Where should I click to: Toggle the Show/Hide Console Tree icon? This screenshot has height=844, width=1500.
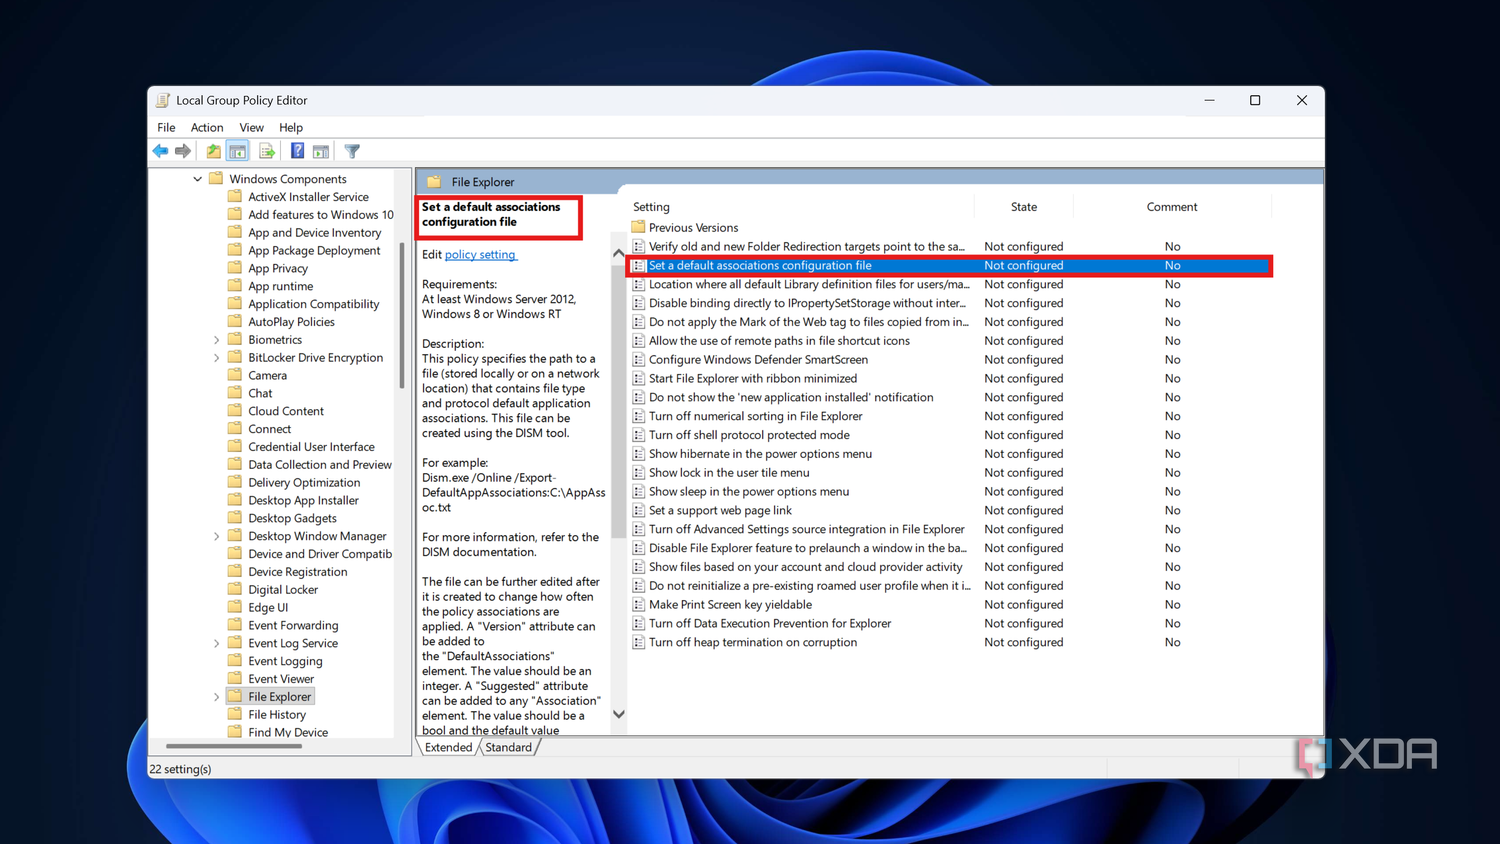(238, 151)
